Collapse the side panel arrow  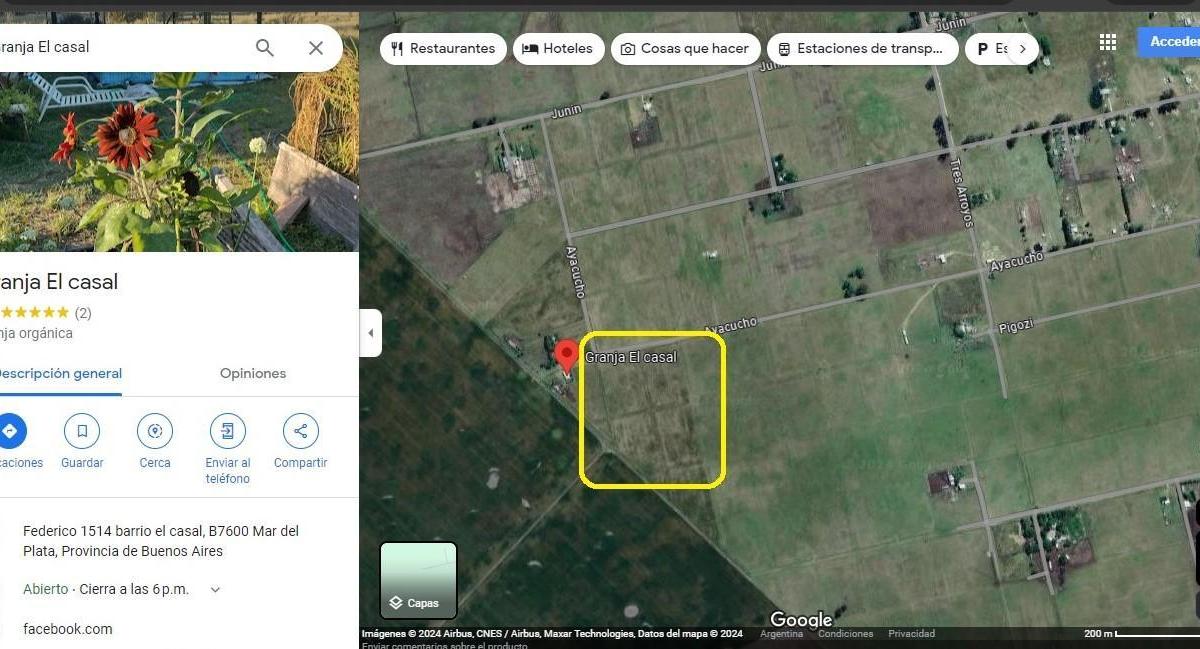(371, 333)
